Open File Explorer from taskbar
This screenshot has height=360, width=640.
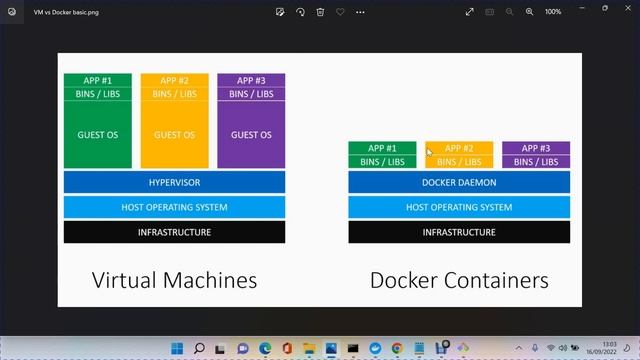(x=309, y=348)
